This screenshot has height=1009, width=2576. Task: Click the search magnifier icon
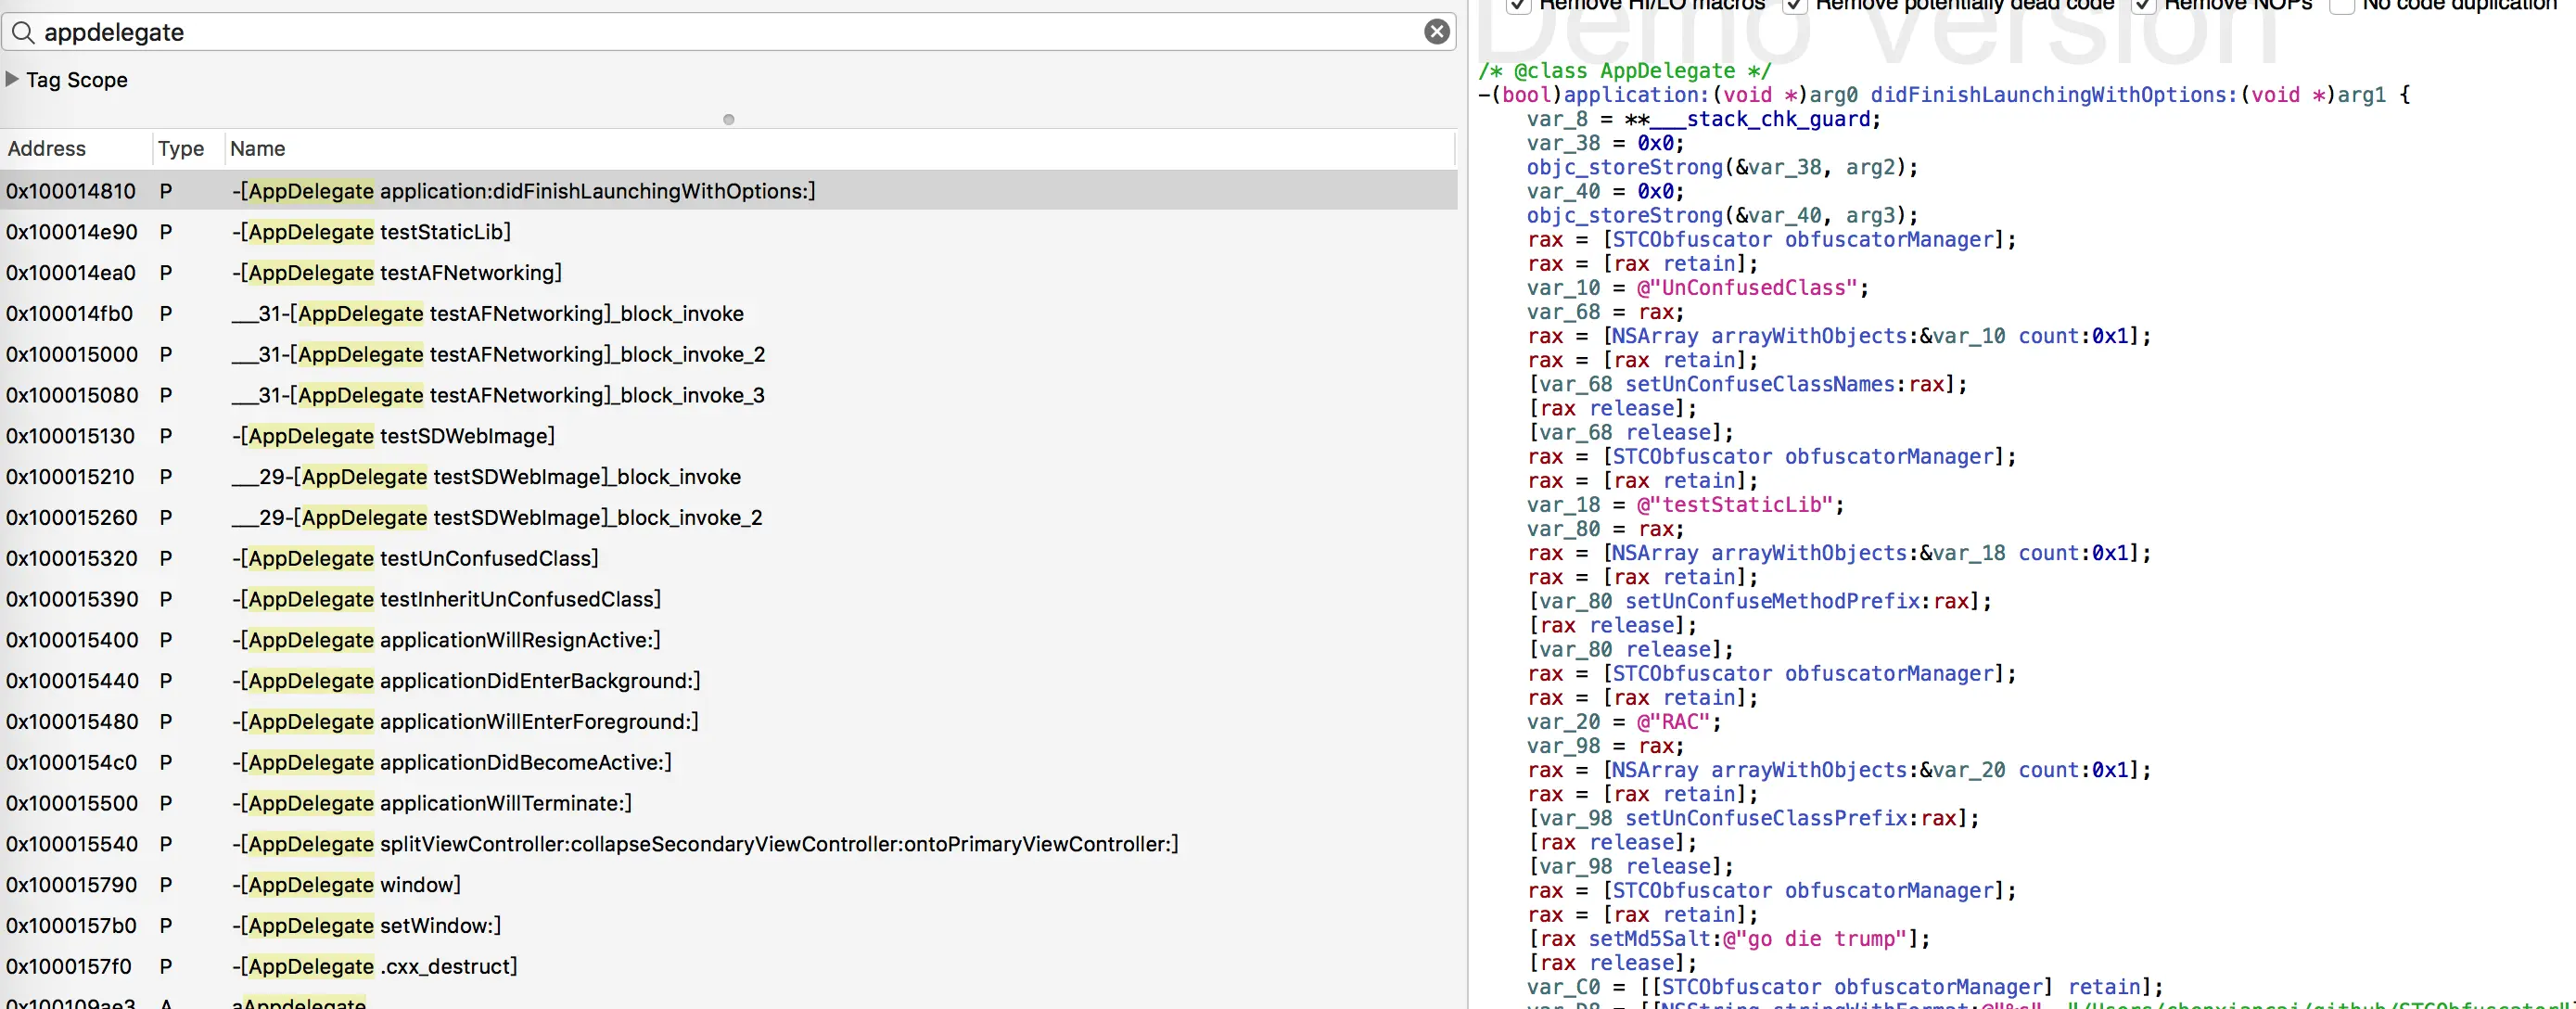coord(22,32)
